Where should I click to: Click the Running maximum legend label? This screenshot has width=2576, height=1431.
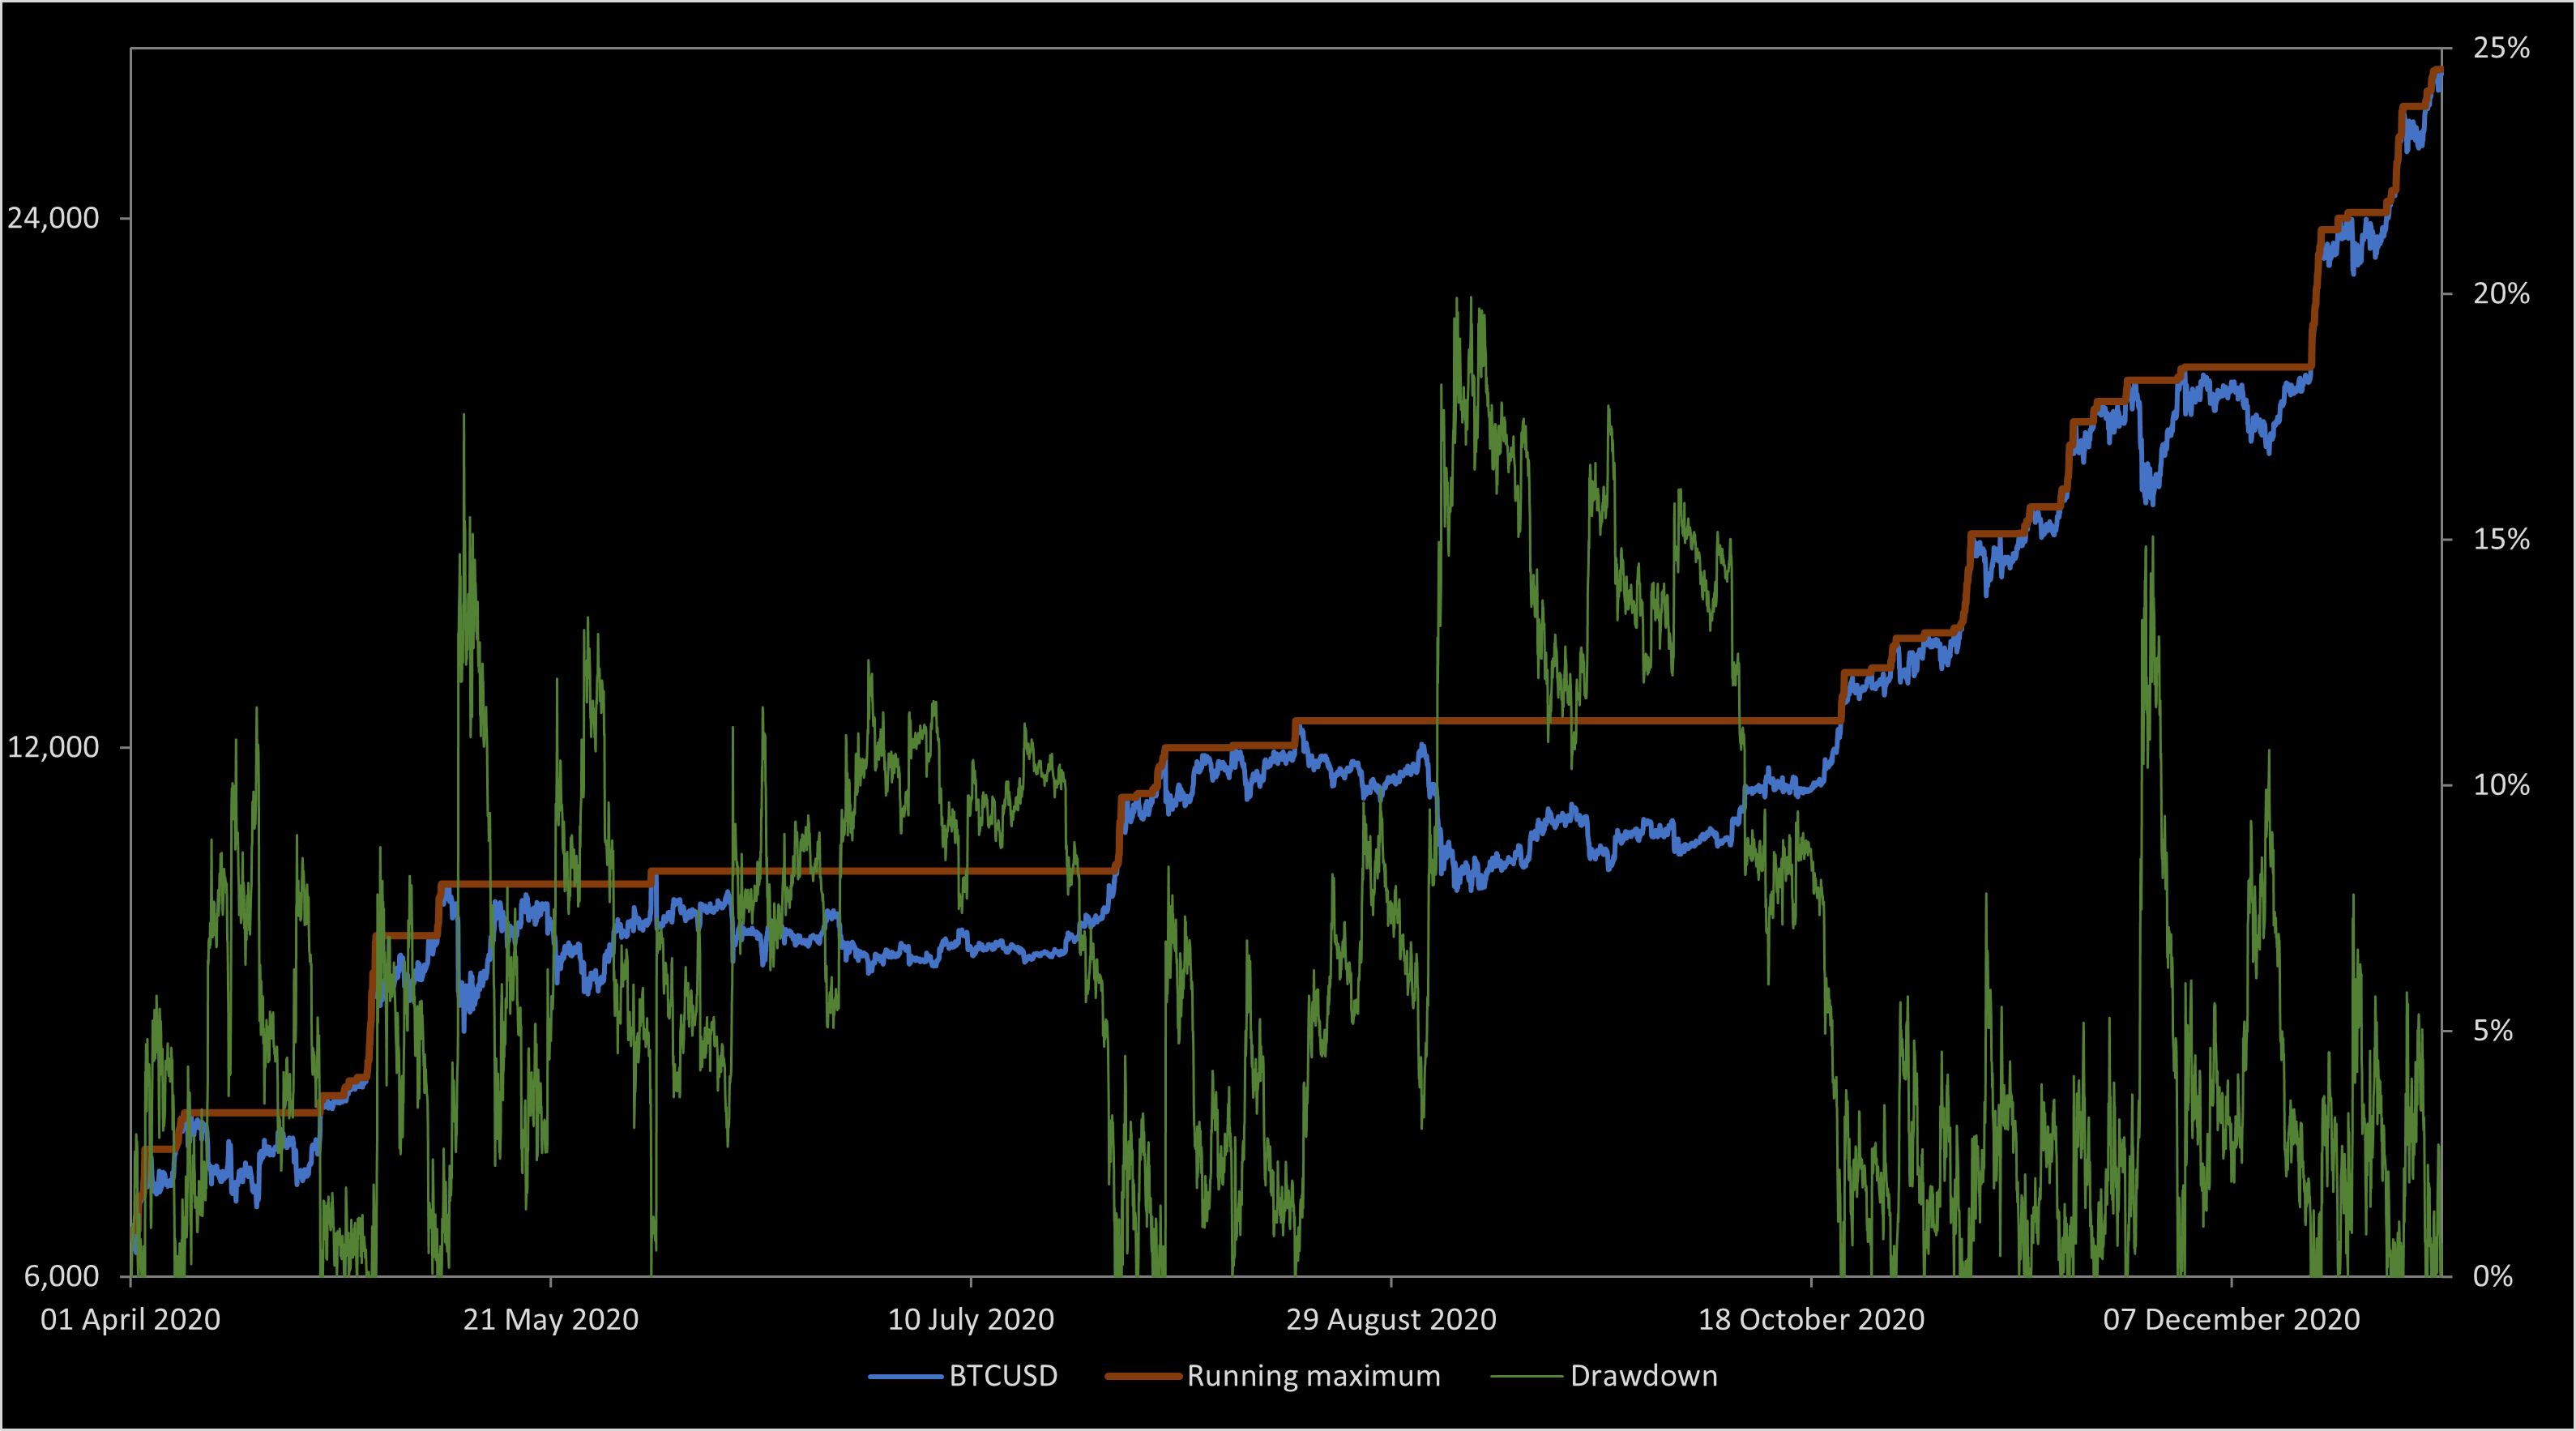pyautogui.click(x=1313, y=1376)
